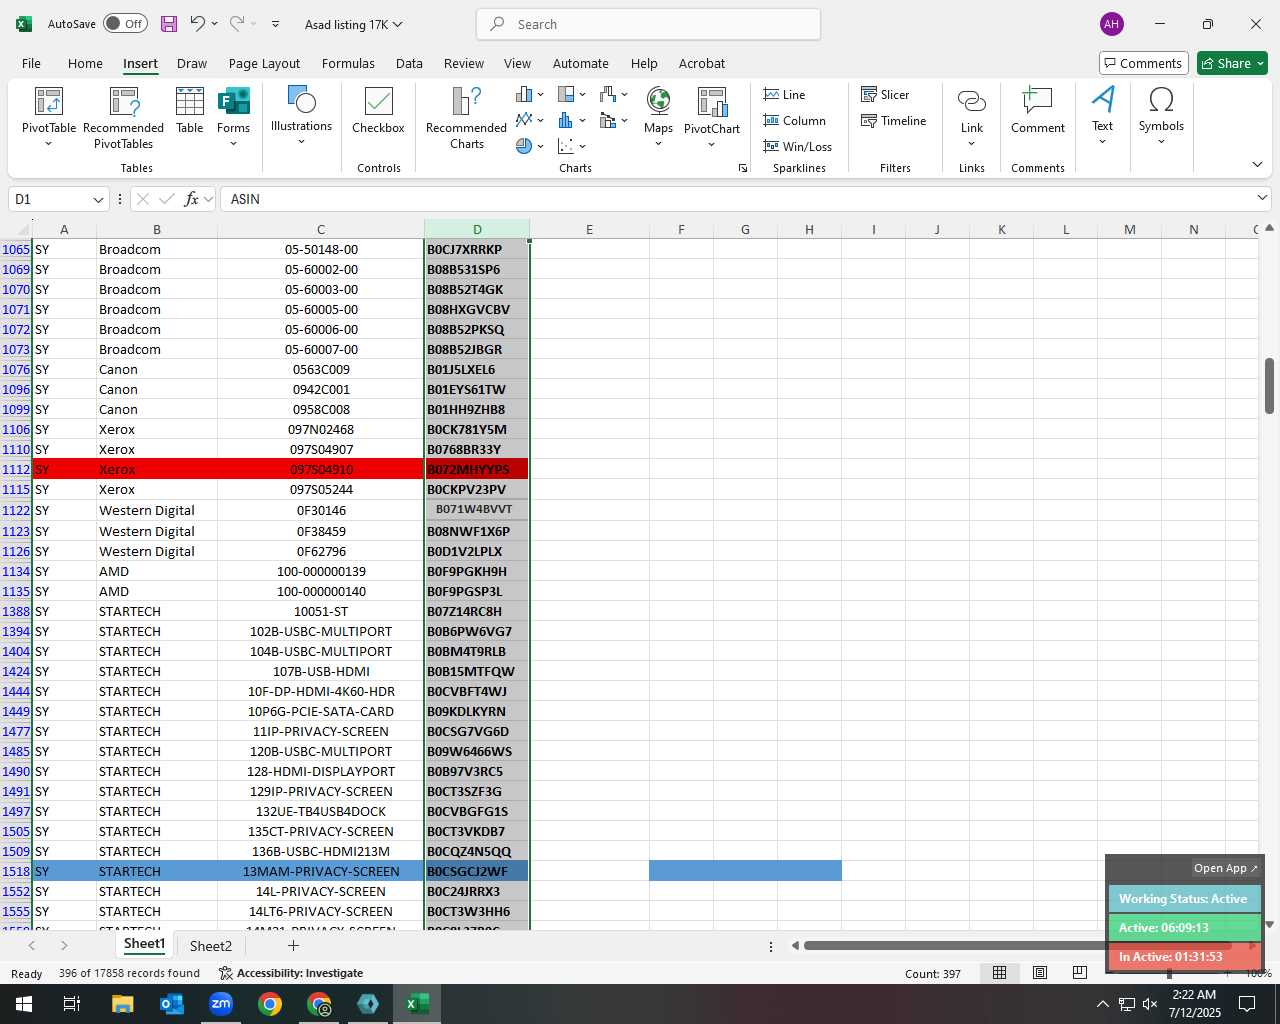The image size is (1280, 1024).
Task: Click Open App in the tracker widget
Action: click(1225, 868)
